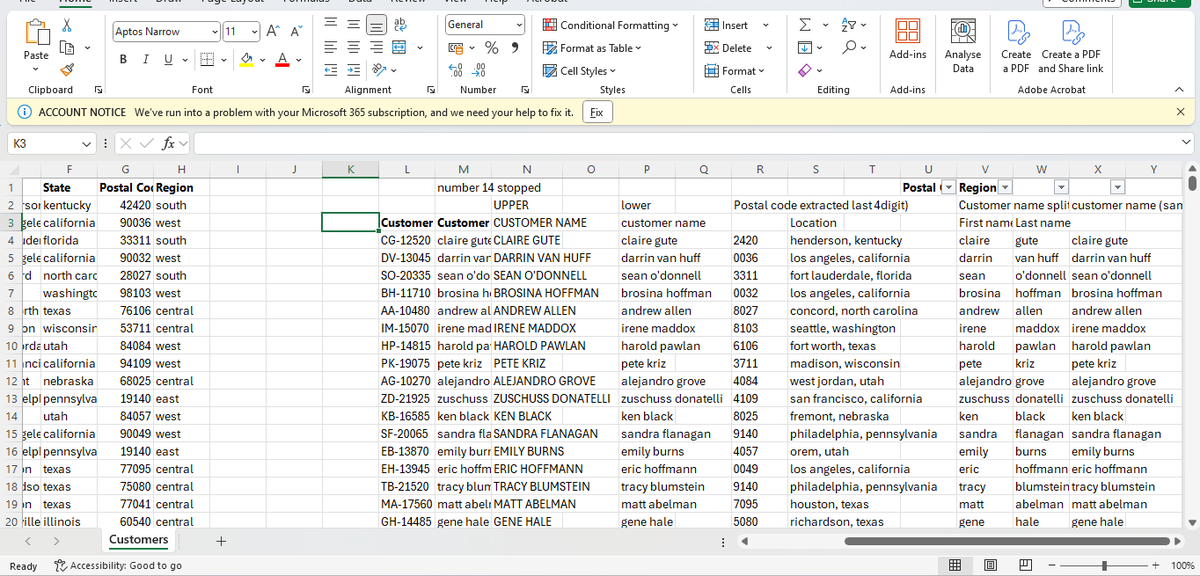Increase decimal places
The height and width of the screenshot is (576, 1200).
(456, 69)
